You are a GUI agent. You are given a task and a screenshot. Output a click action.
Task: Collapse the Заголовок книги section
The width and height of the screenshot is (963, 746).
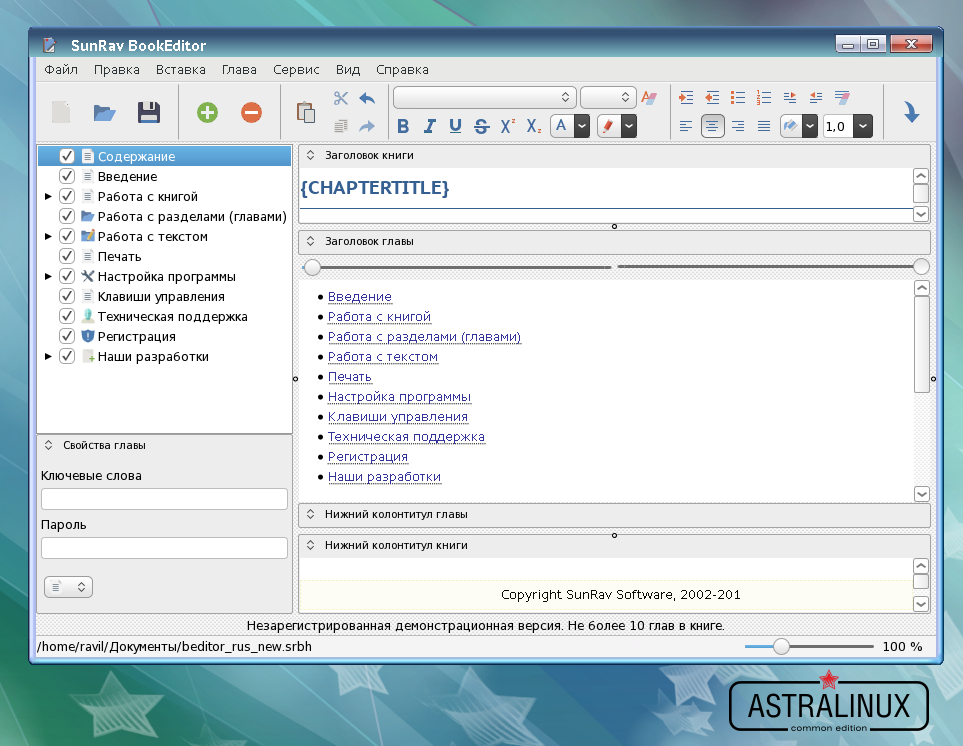click(311, 155)
